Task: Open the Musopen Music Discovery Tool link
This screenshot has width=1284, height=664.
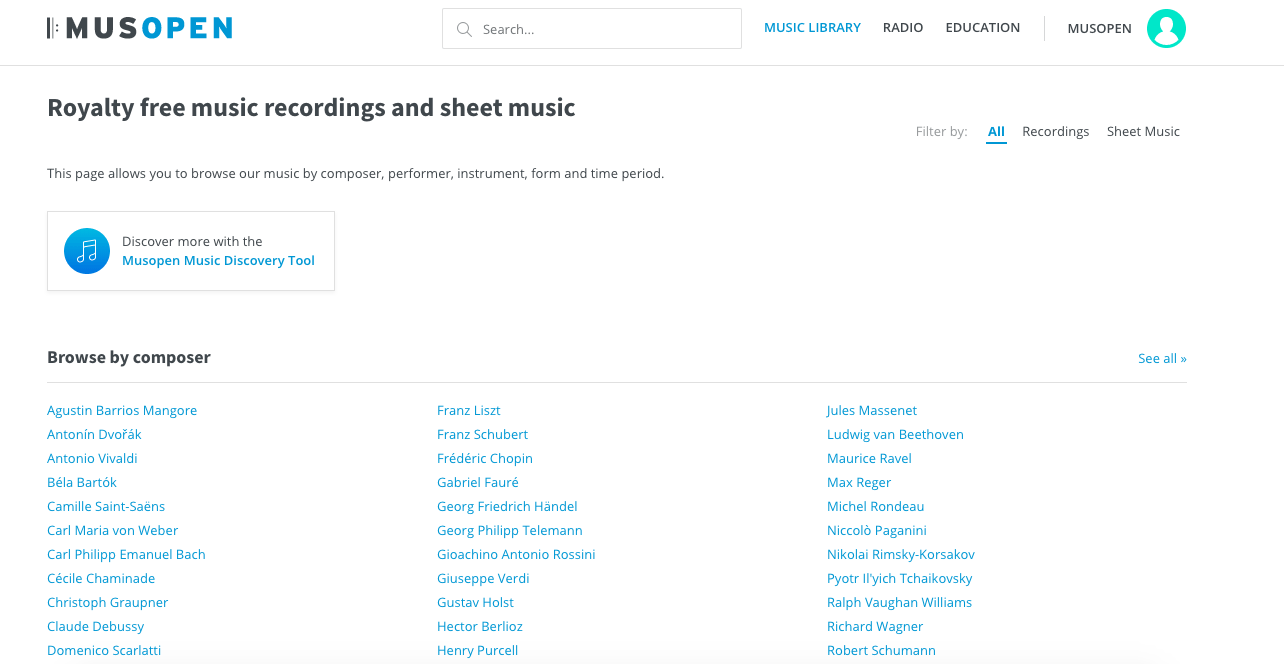Action: pyautogui.click(x=218, y=261)
